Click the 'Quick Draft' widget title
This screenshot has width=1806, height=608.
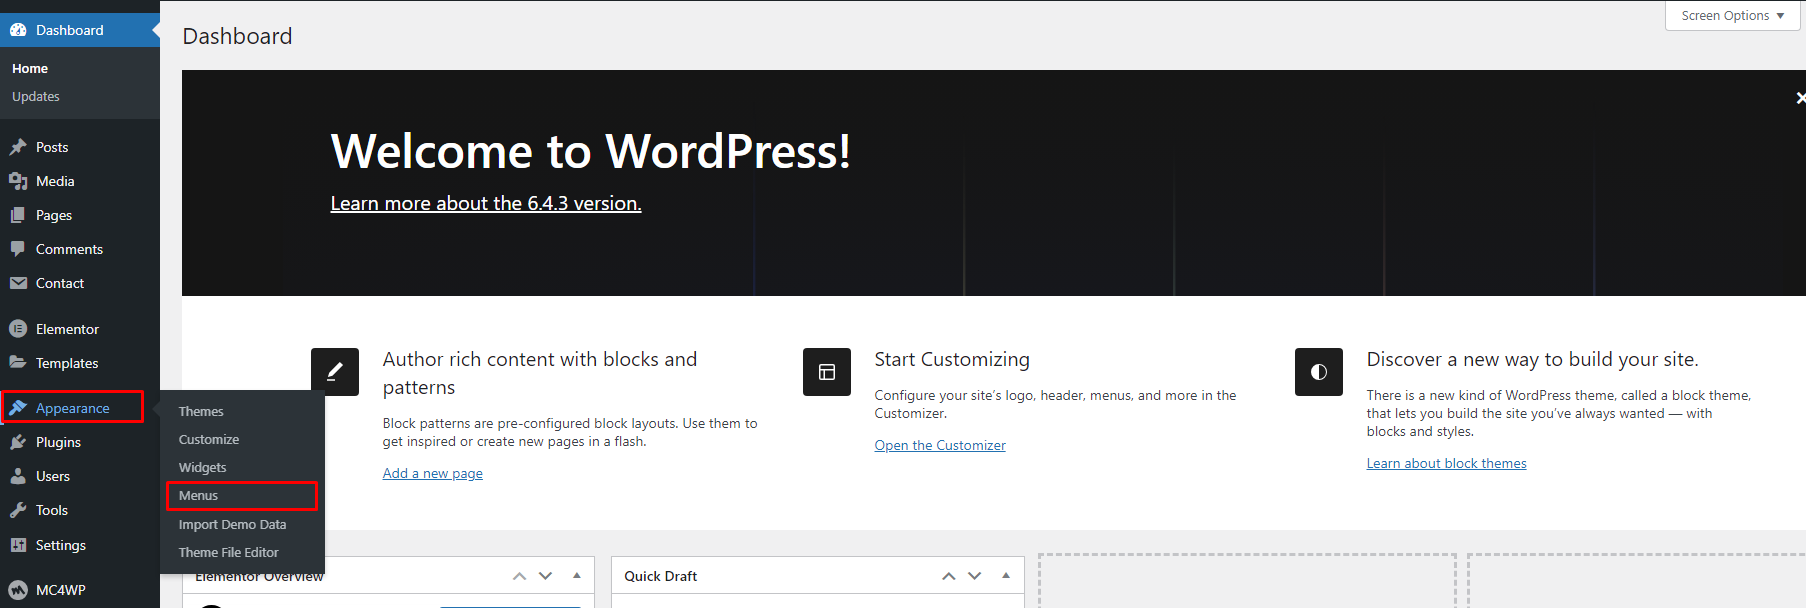(x=660, y=576)
